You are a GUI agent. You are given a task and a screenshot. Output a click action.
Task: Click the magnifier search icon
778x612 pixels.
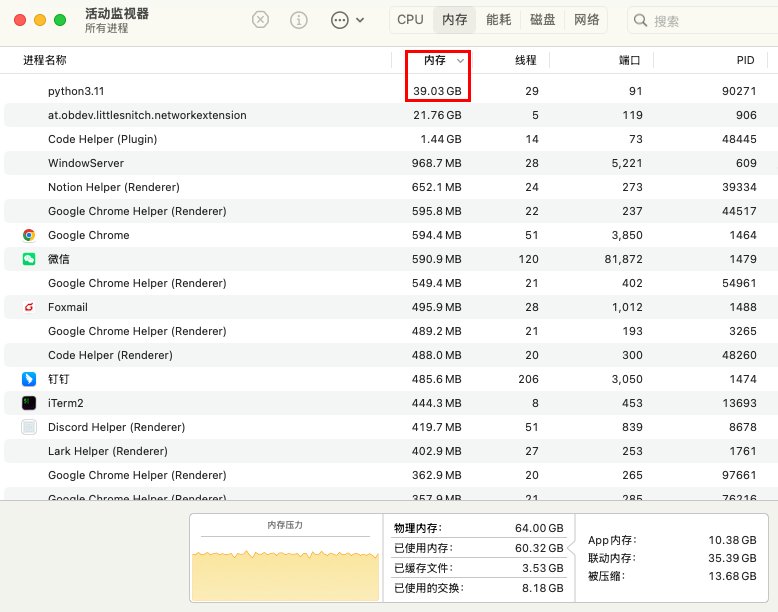click(x=640, y=20)
